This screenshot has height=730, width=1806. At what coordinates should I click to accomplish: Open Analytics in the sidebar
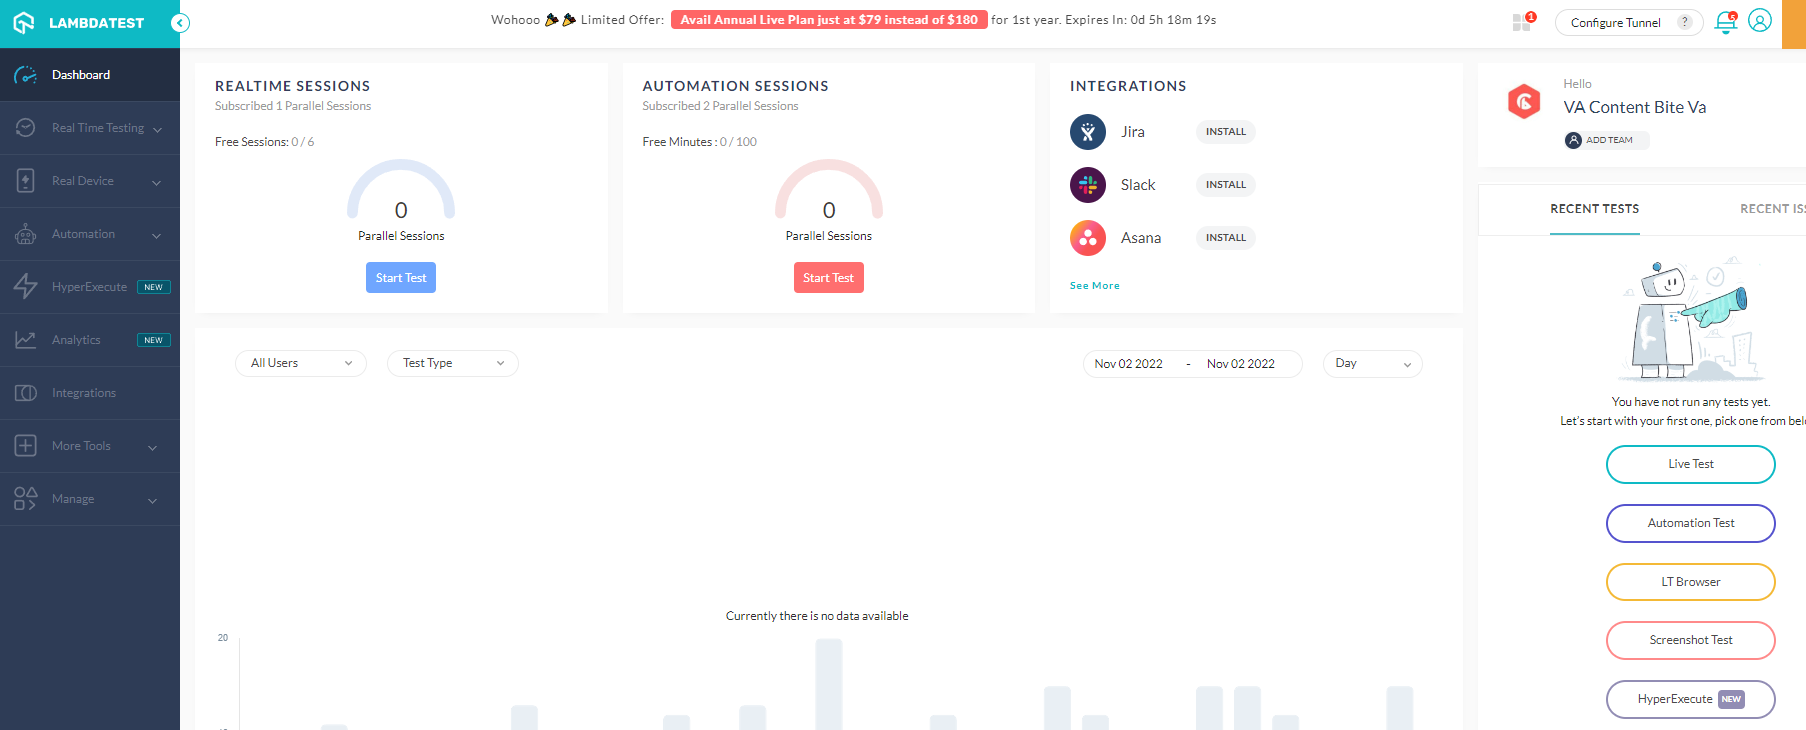[90, 340]
